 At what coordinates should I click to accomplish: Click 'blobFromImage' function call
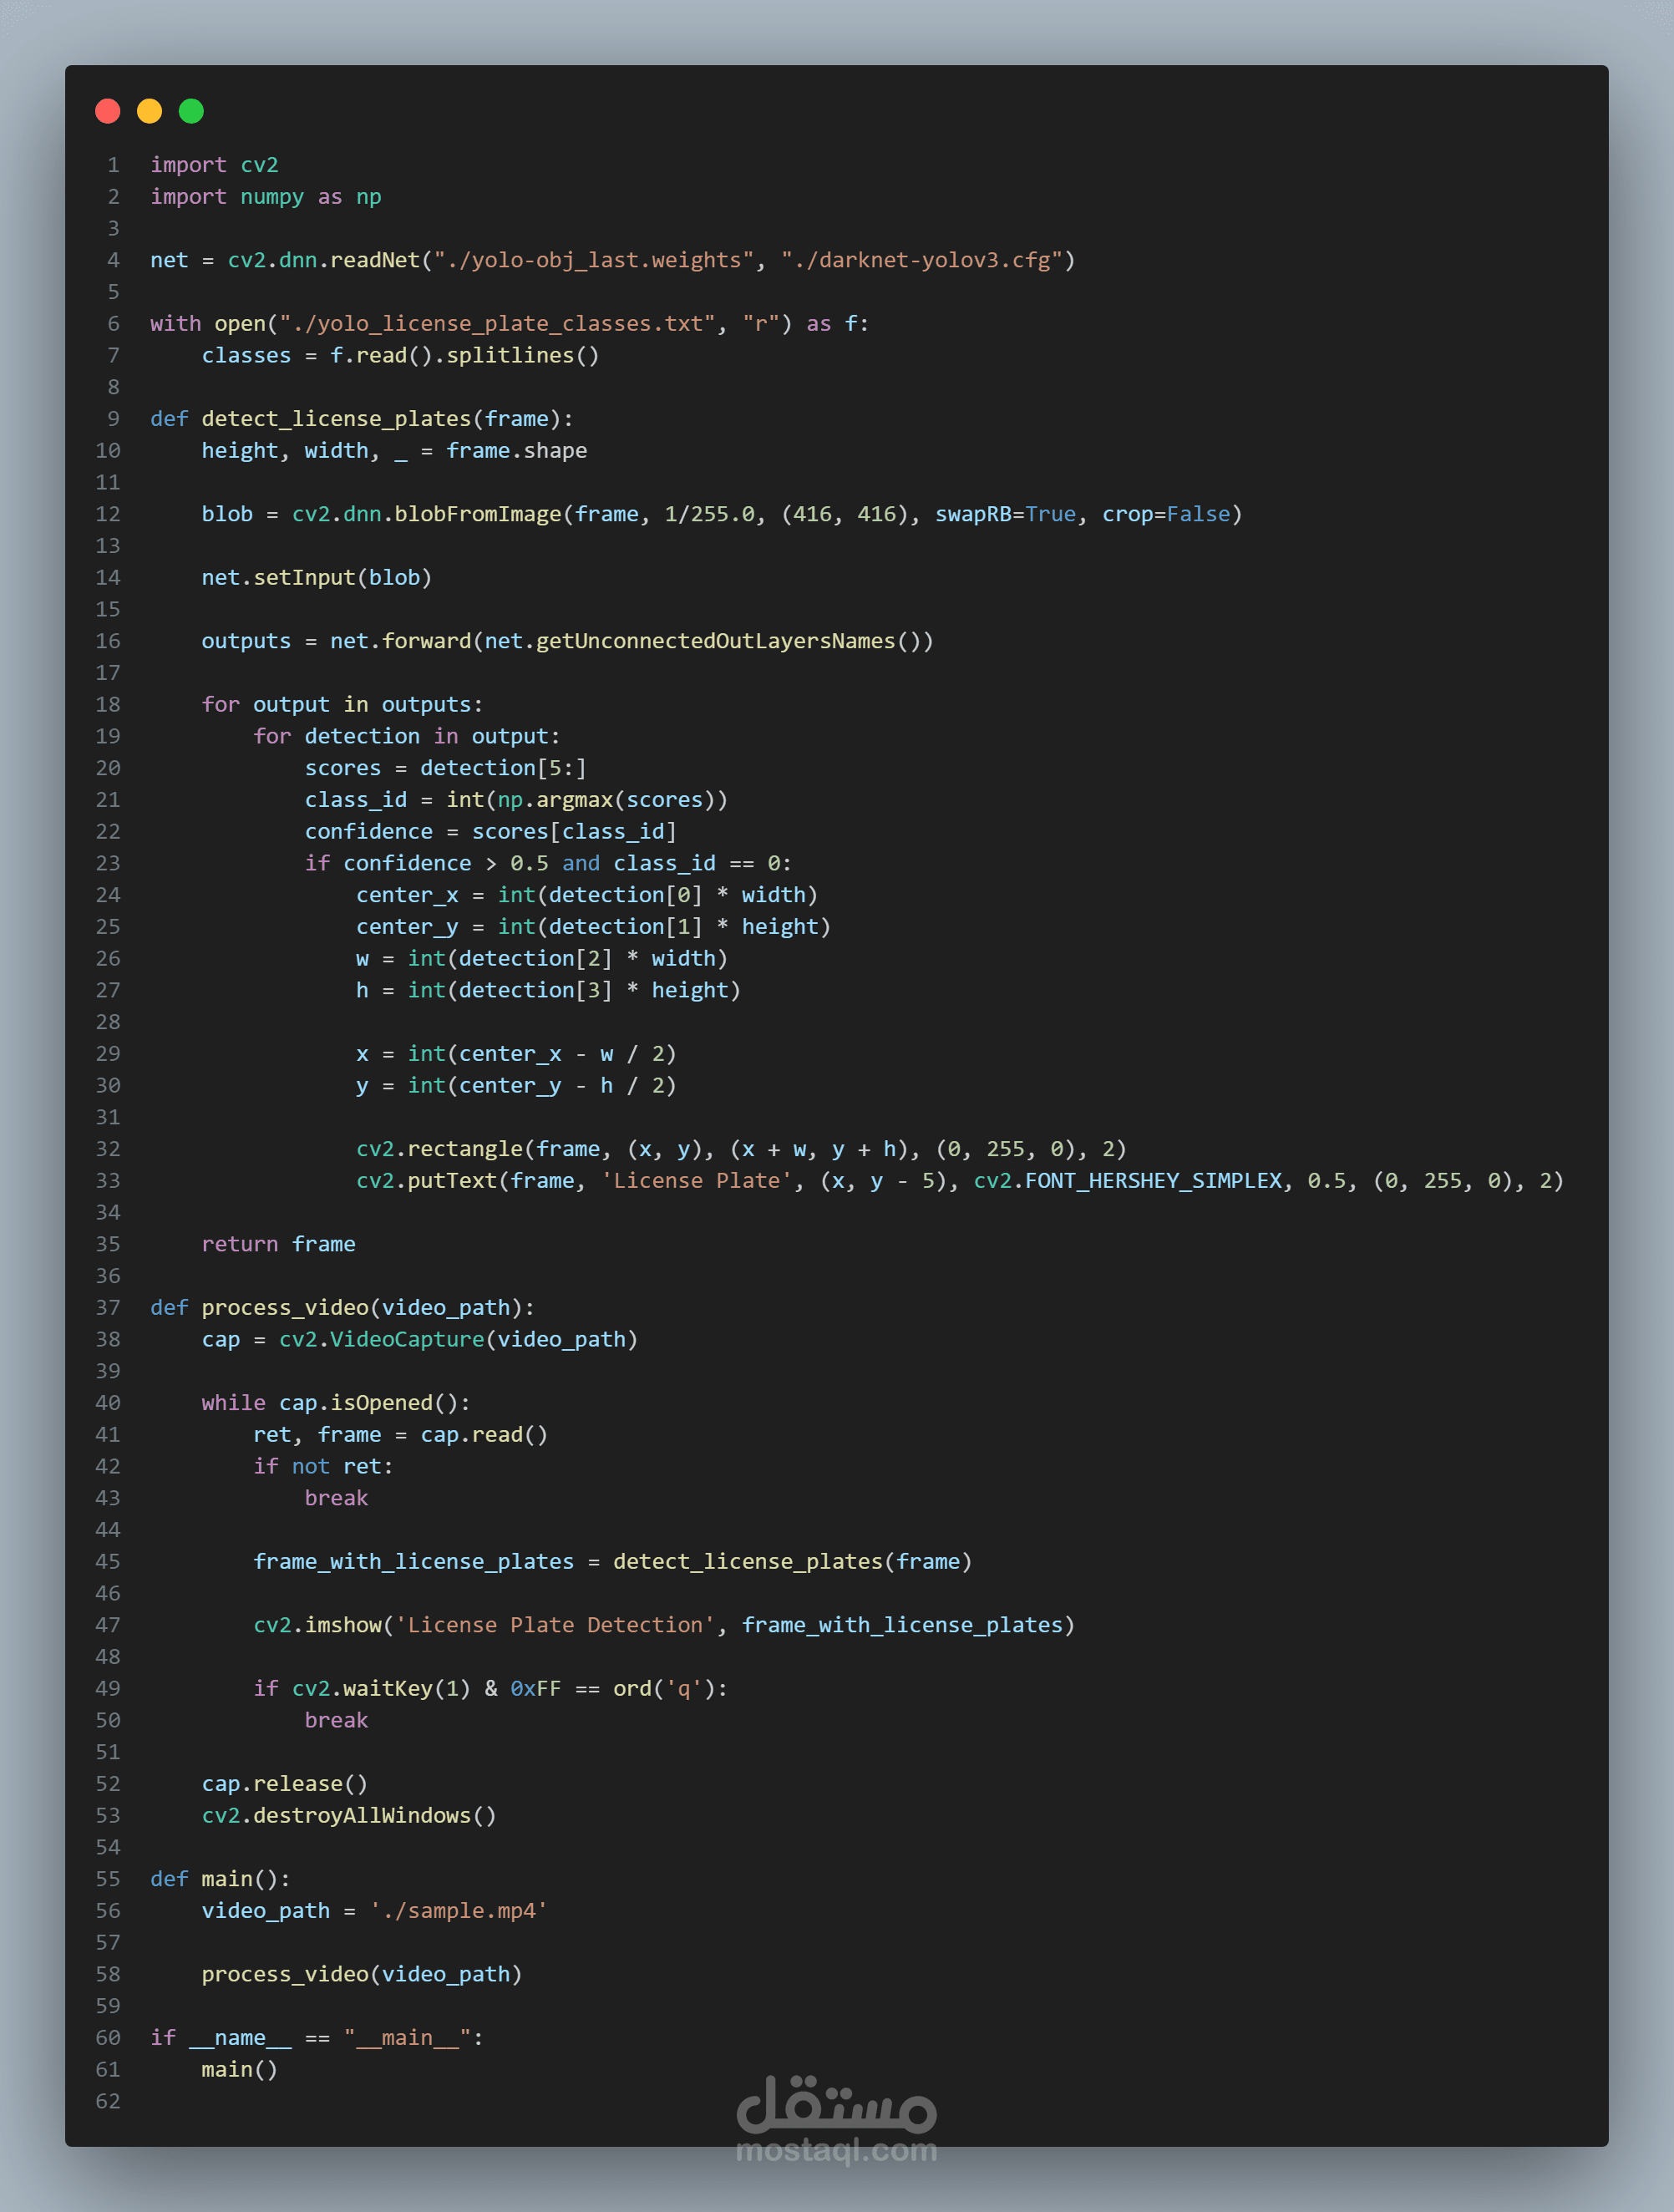click(x=478, y=514)
